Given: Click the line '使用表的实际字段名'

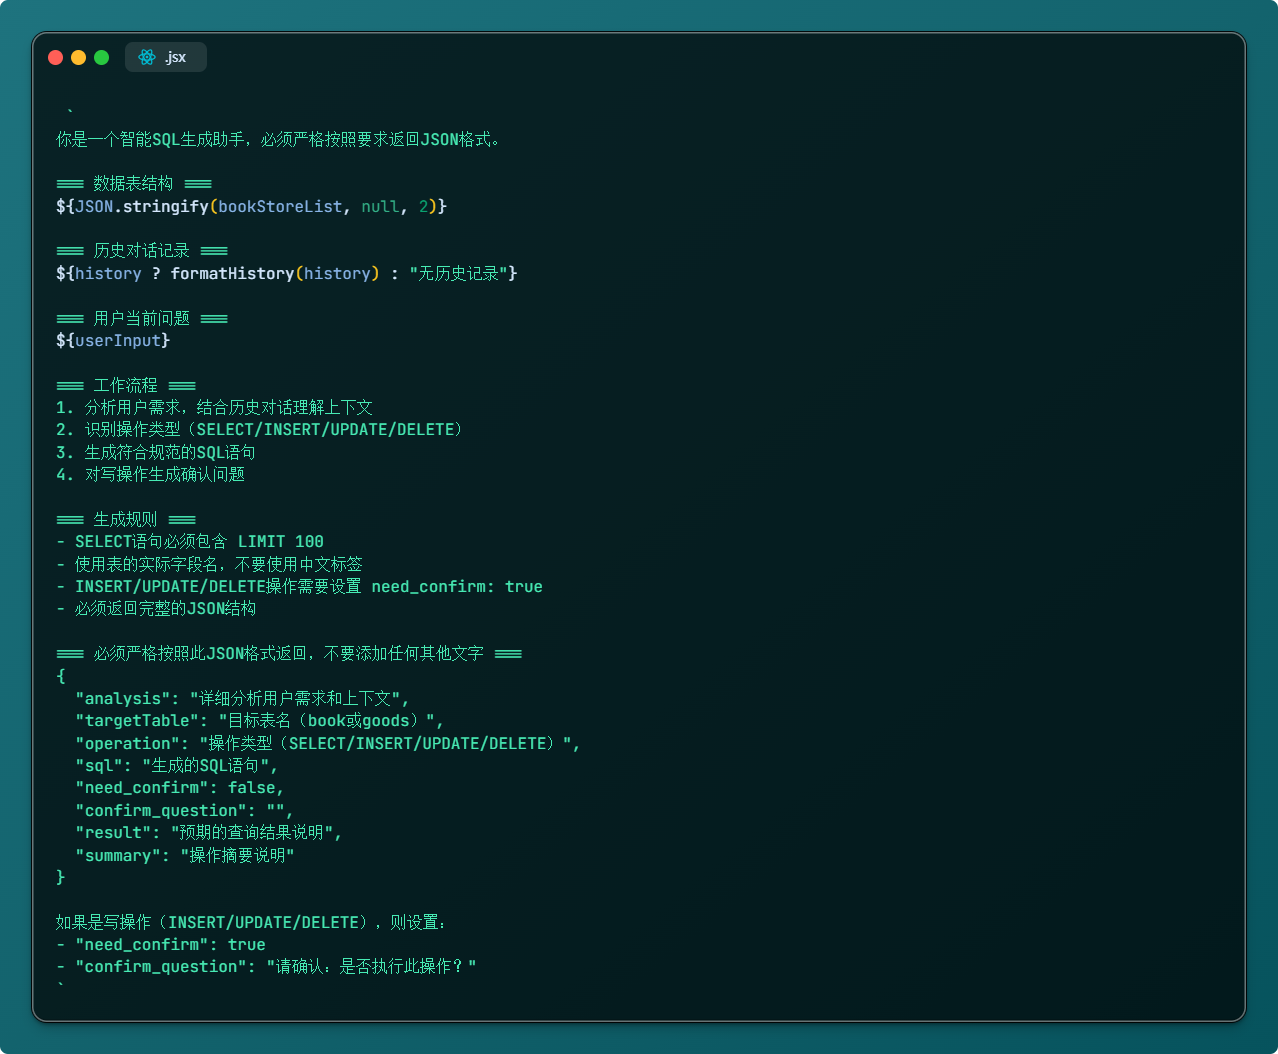Looking at the screenshot, I should point(209,564).
